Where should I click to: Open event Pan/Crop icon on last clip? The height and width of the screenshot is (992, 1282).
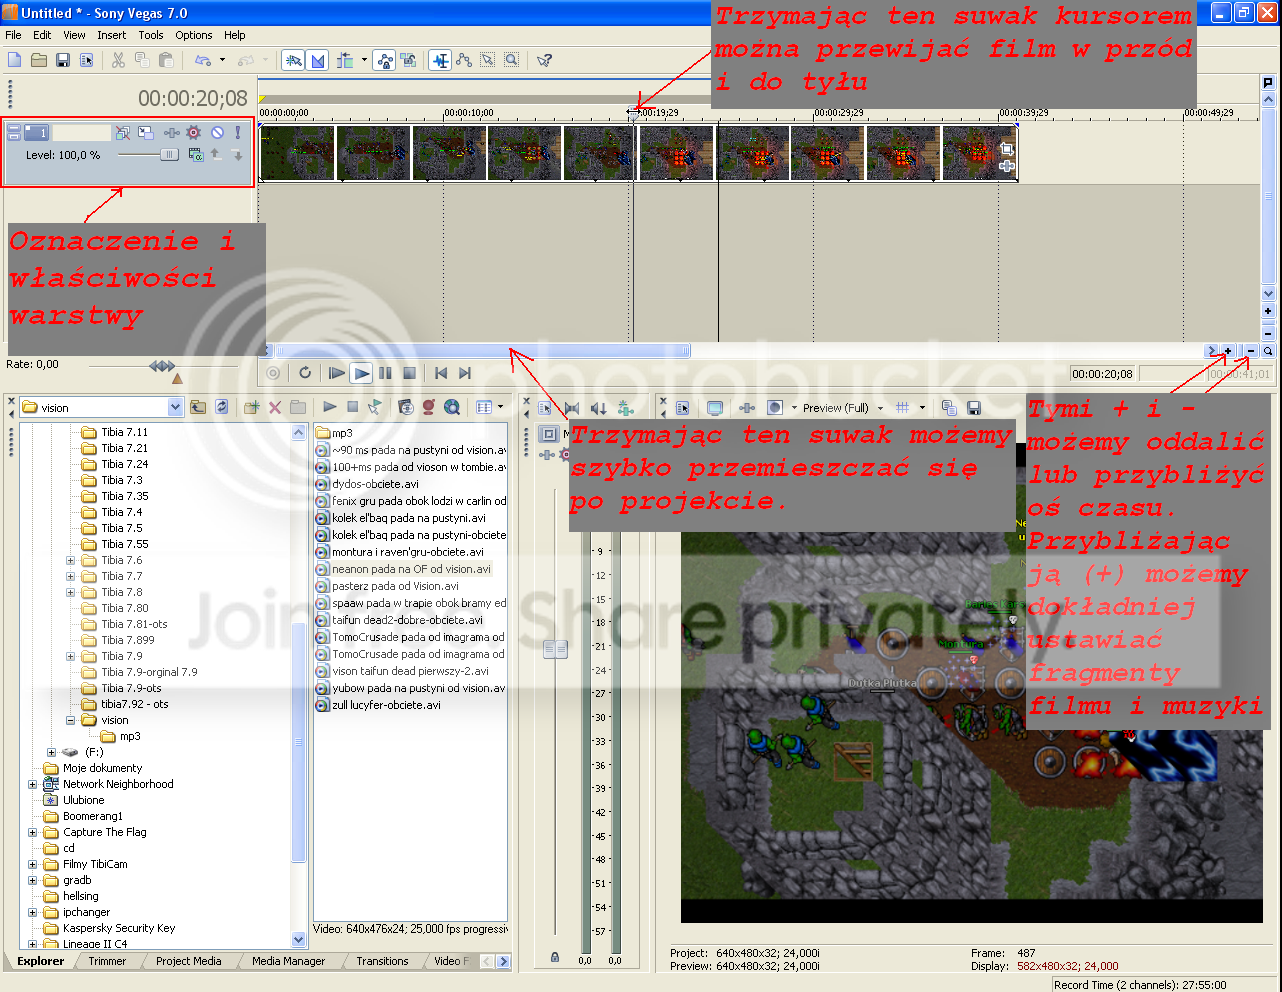(1007, 149)
